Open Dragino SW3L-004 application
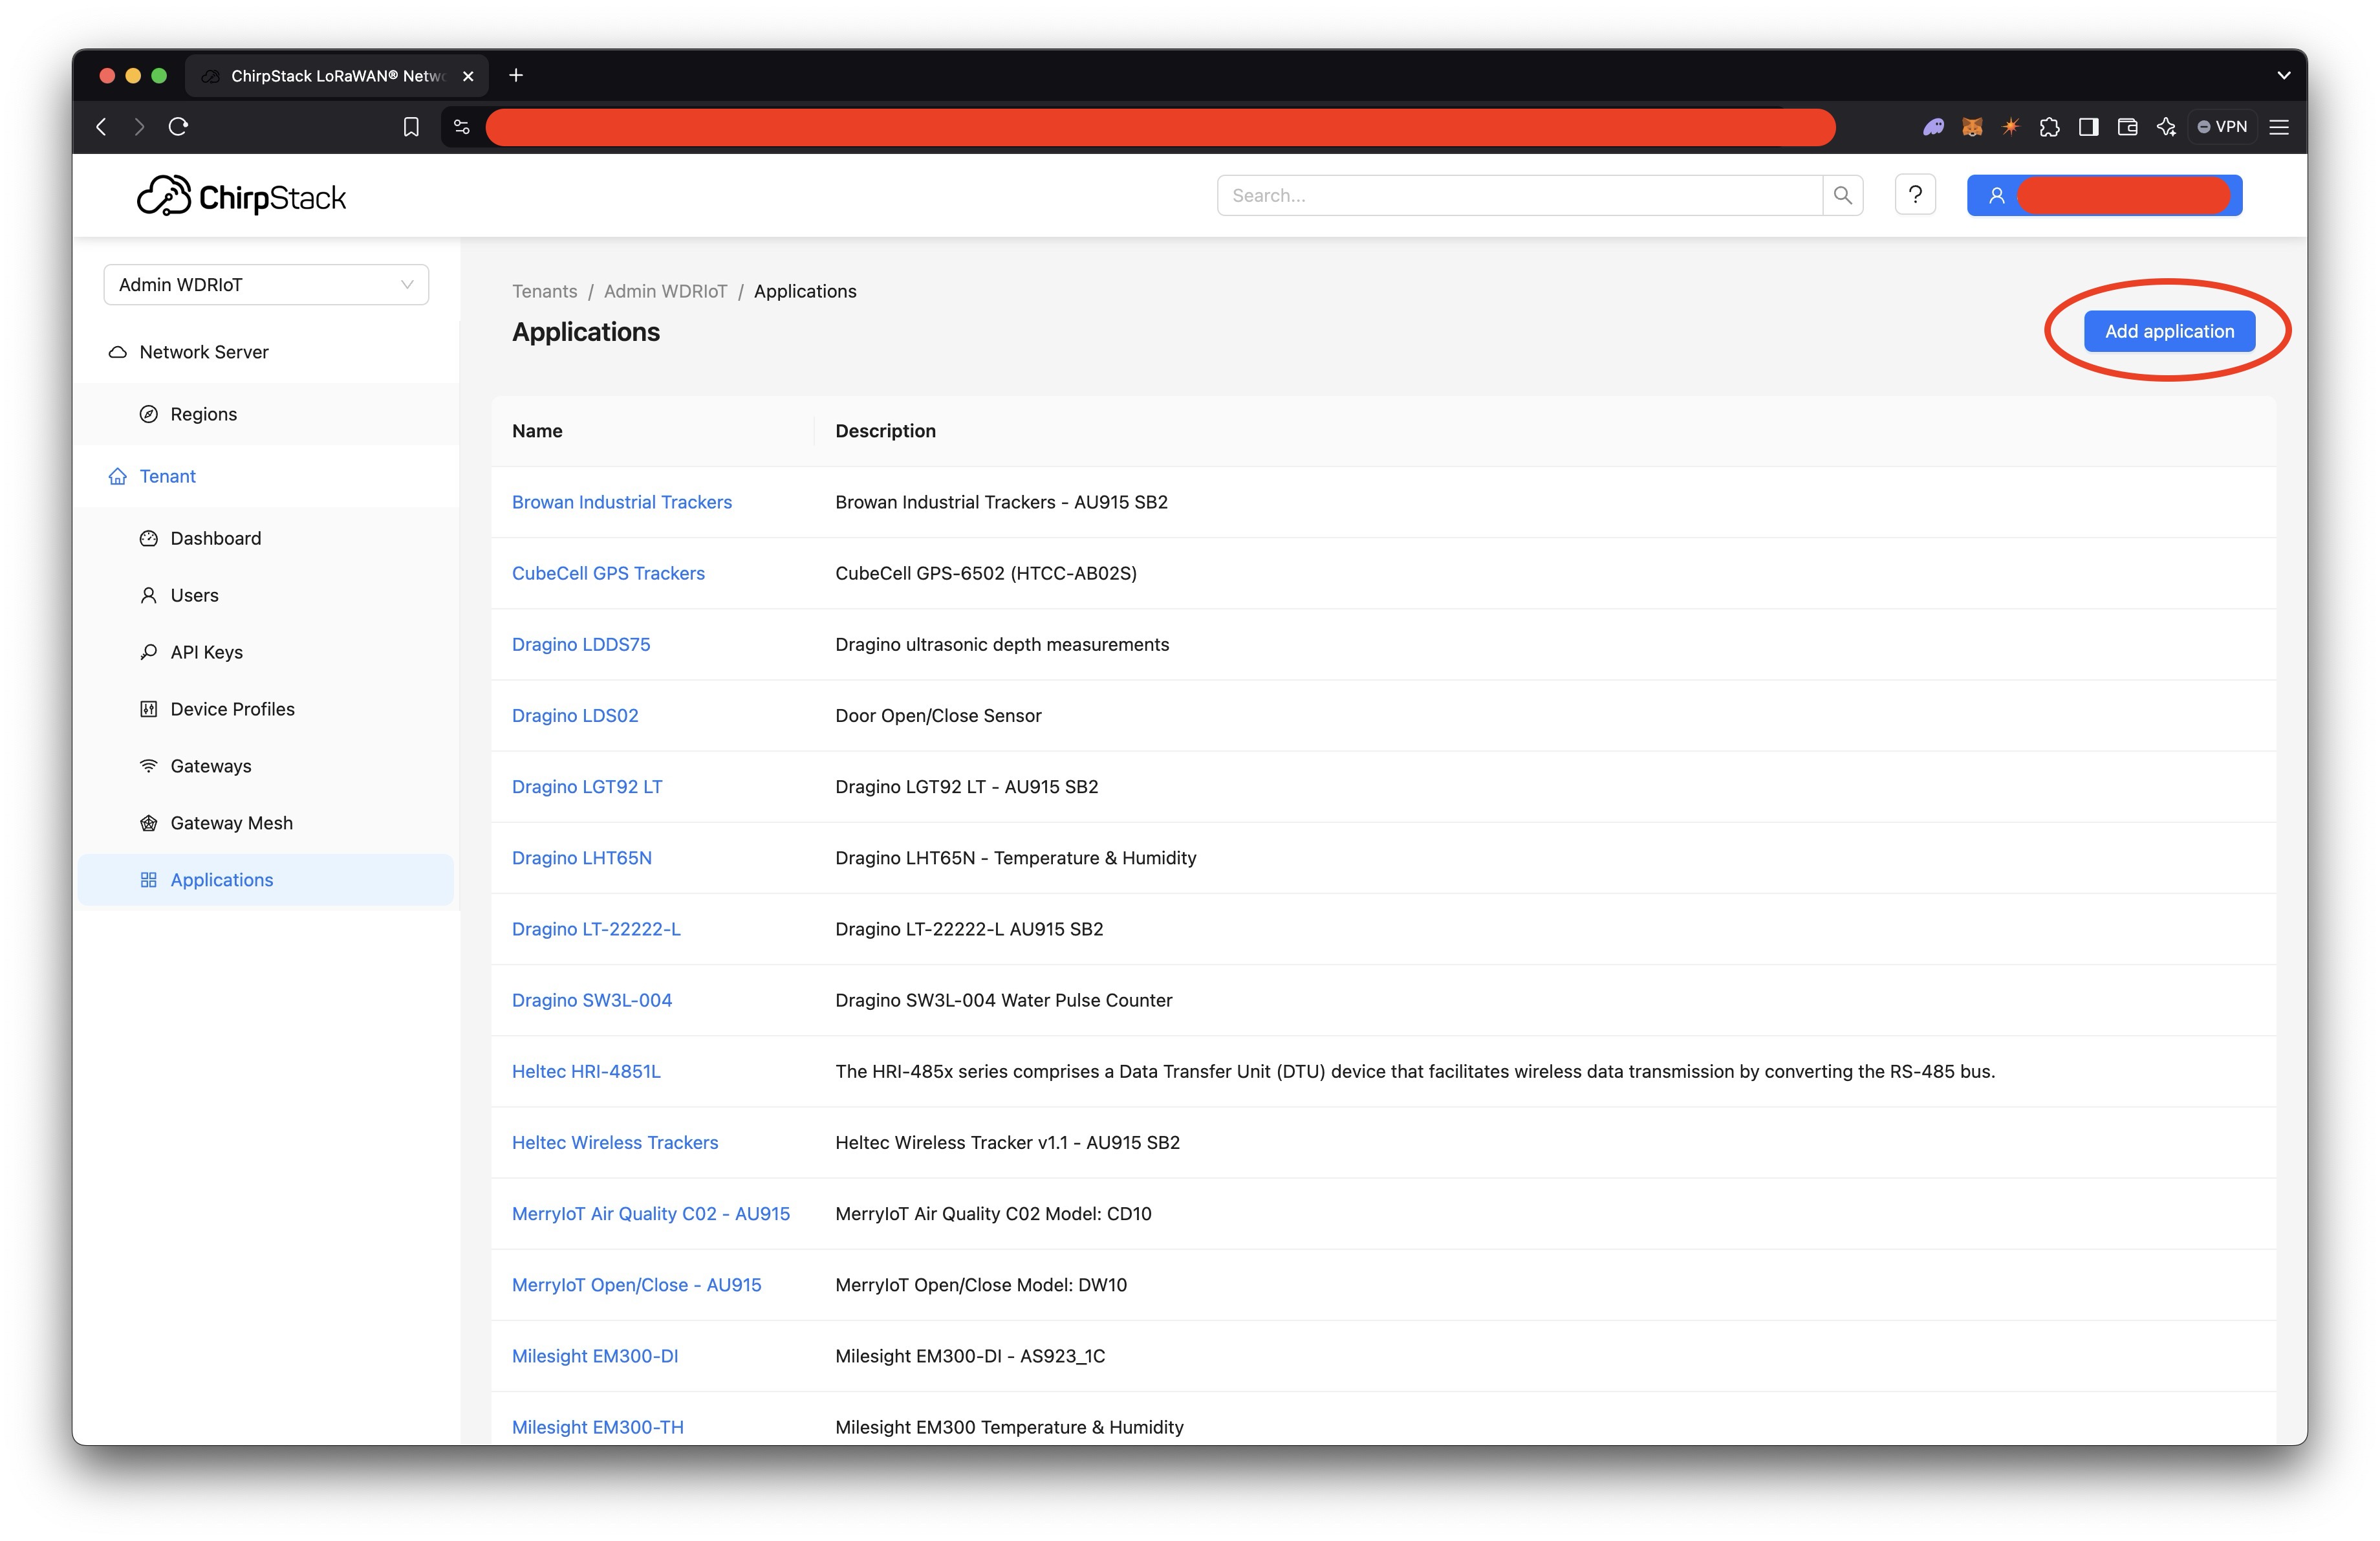Screen dimensions: 2380x1541 click(592, 999)
